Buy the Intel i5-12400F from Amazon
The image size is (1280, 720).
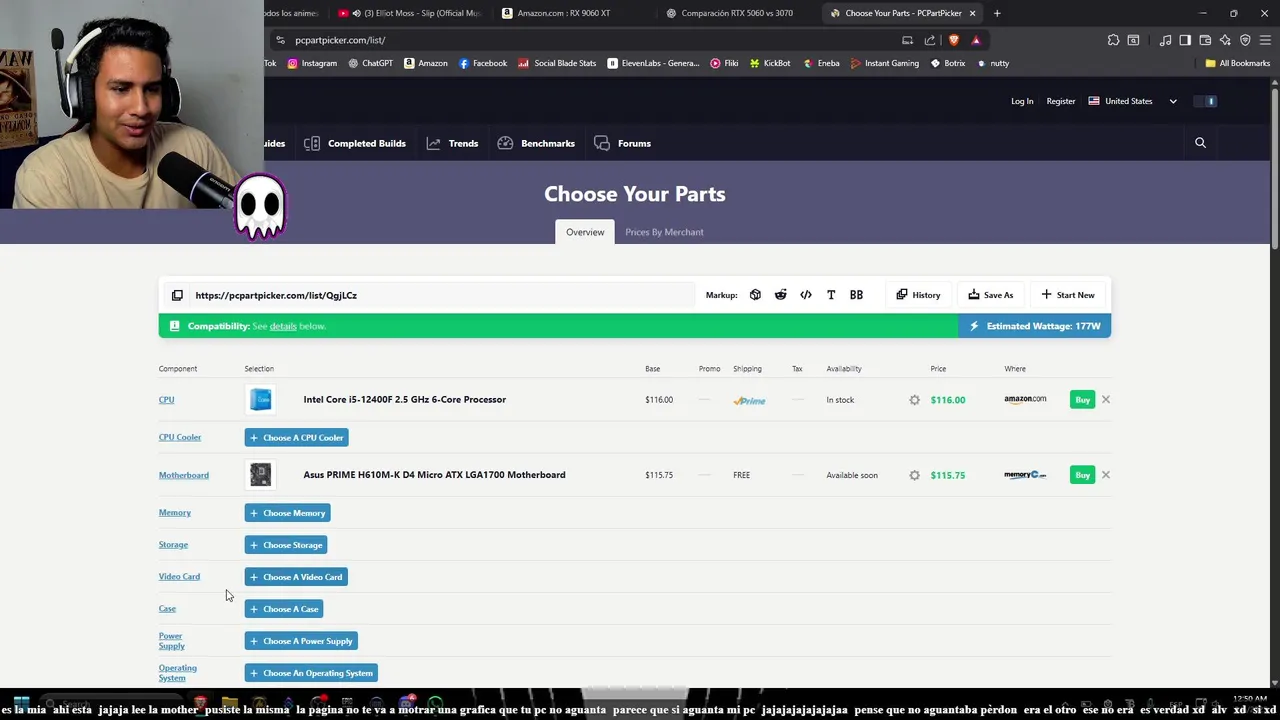click(x=1082, y=400)
